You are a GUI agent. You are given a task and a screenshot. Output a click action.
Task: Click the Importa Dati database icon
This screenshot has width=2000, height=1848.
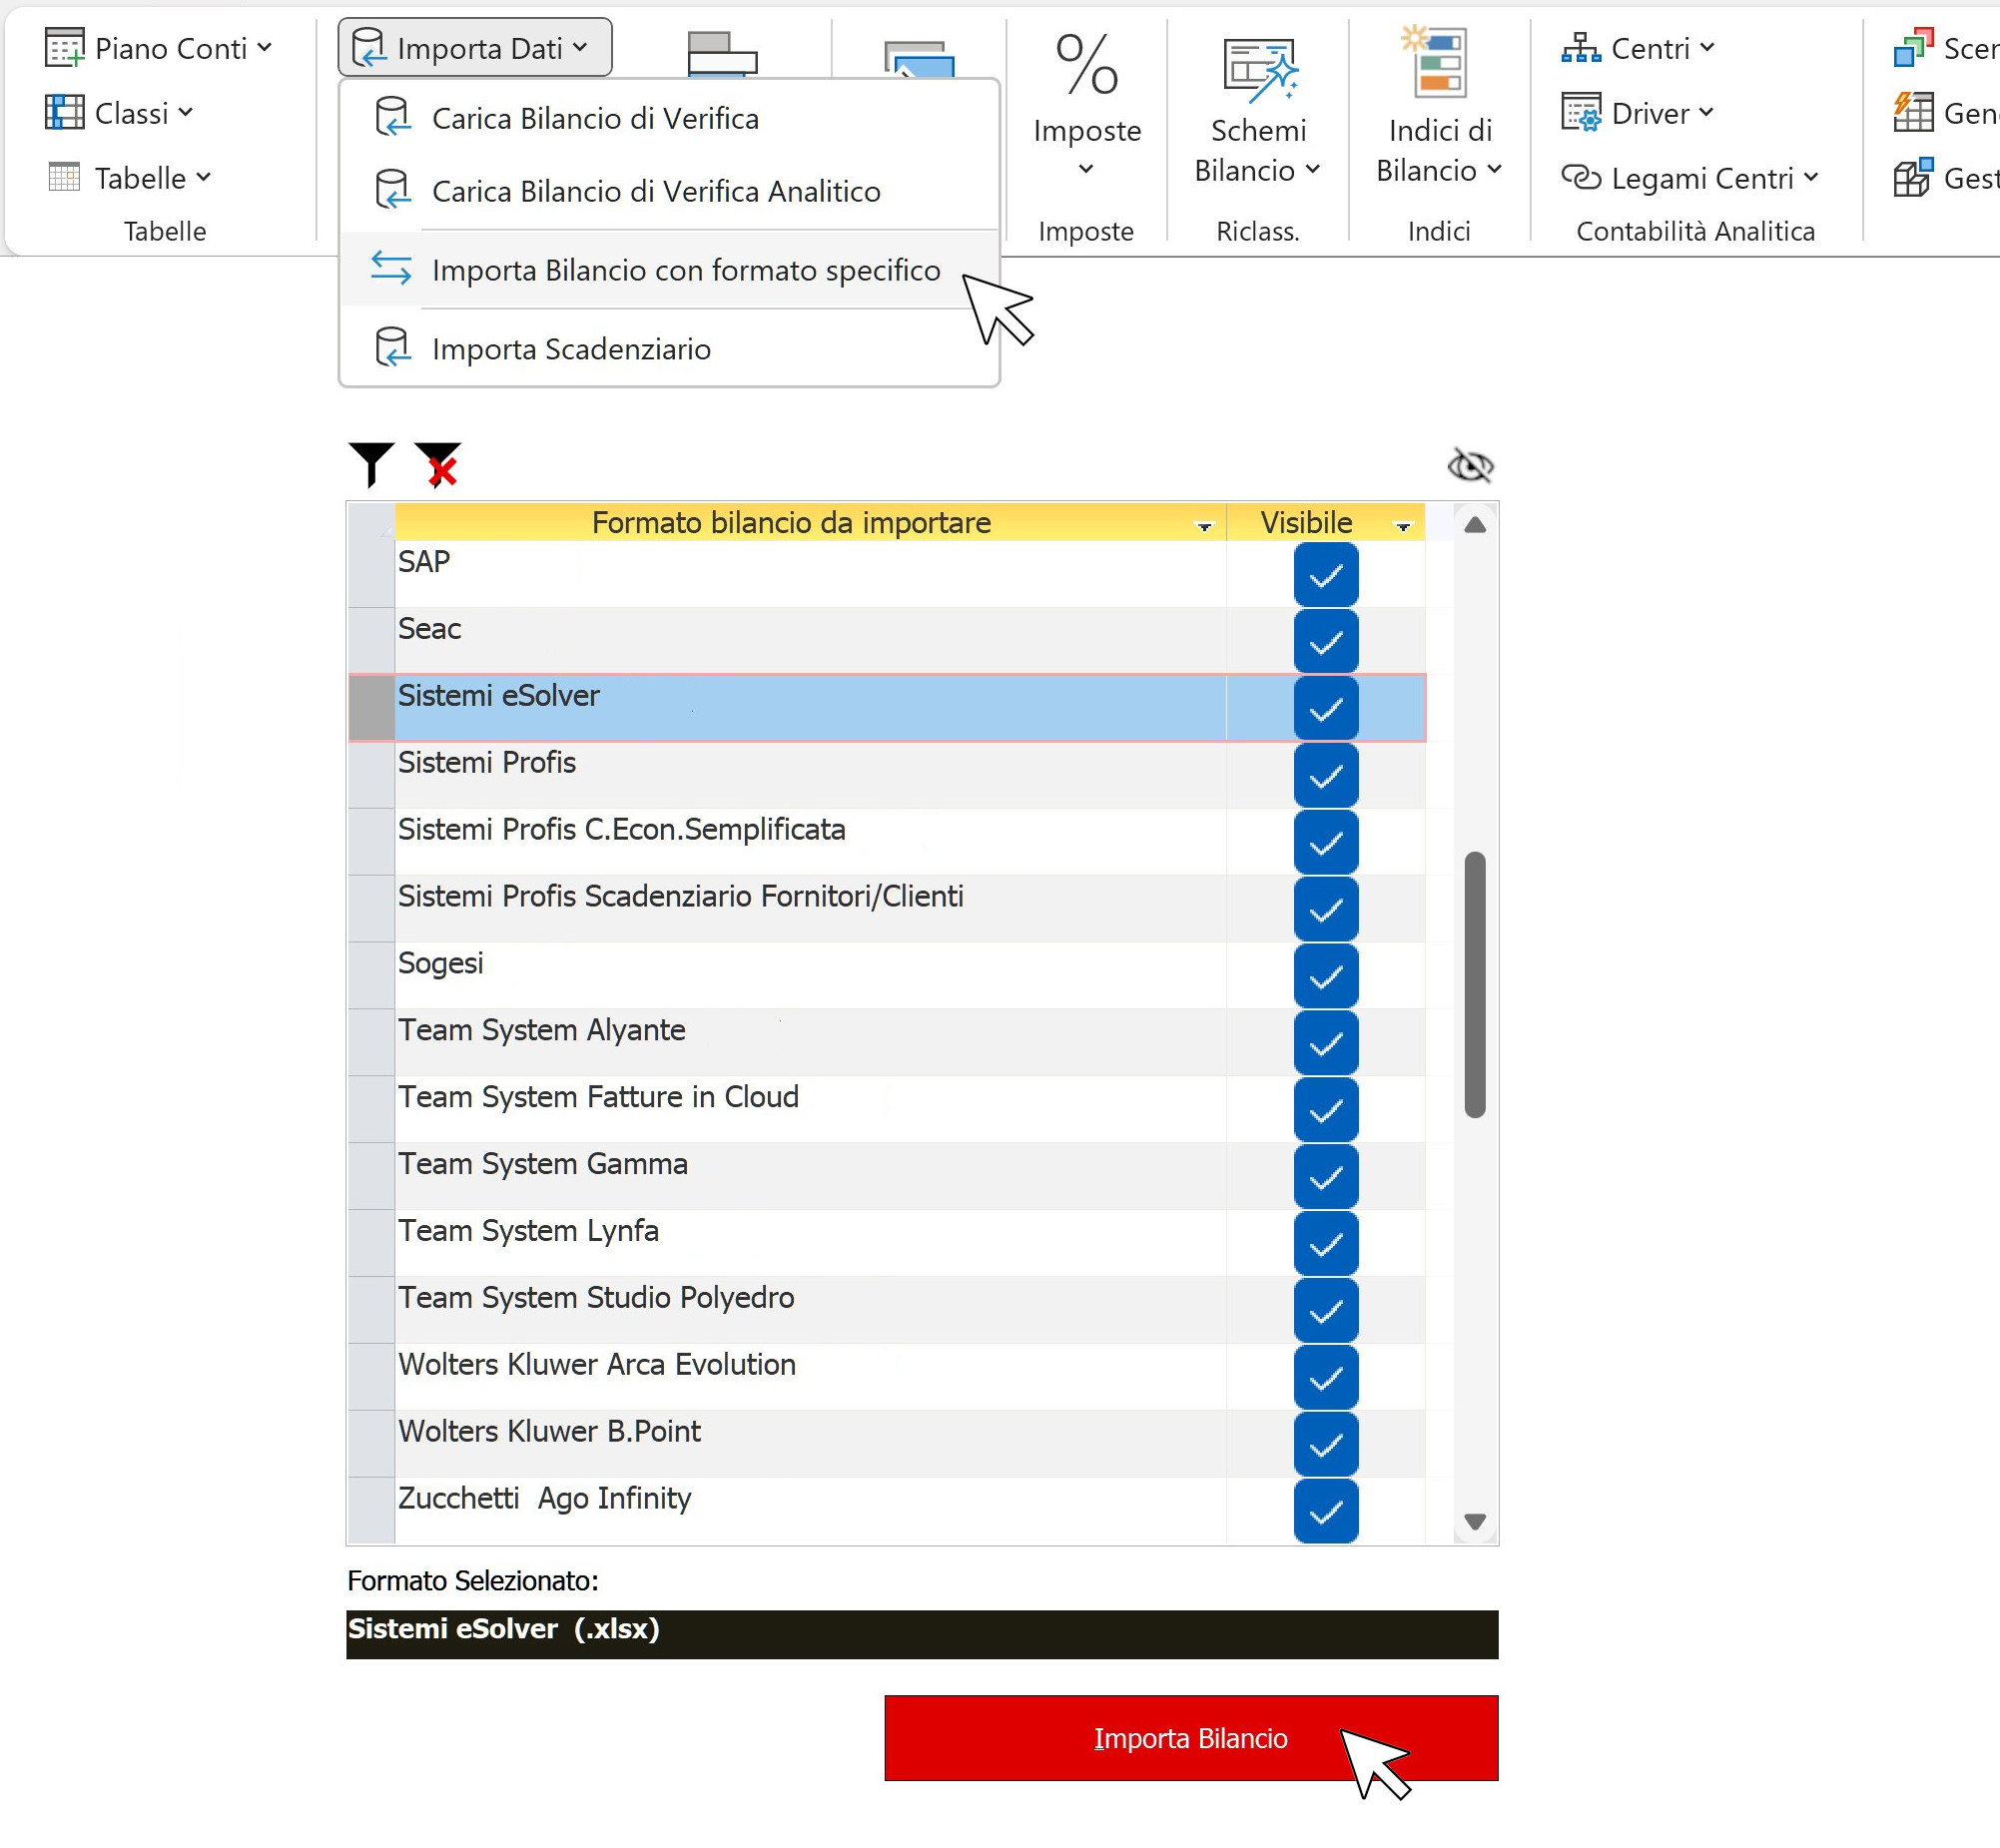(369, 47)
